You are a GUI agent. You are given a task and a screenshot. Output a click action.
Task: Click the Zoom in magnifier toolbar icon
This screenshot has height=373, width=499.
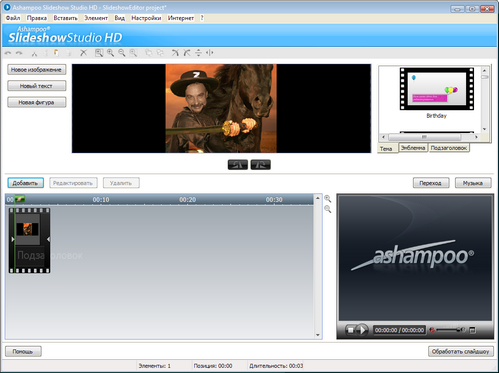[x=110, y=53]
